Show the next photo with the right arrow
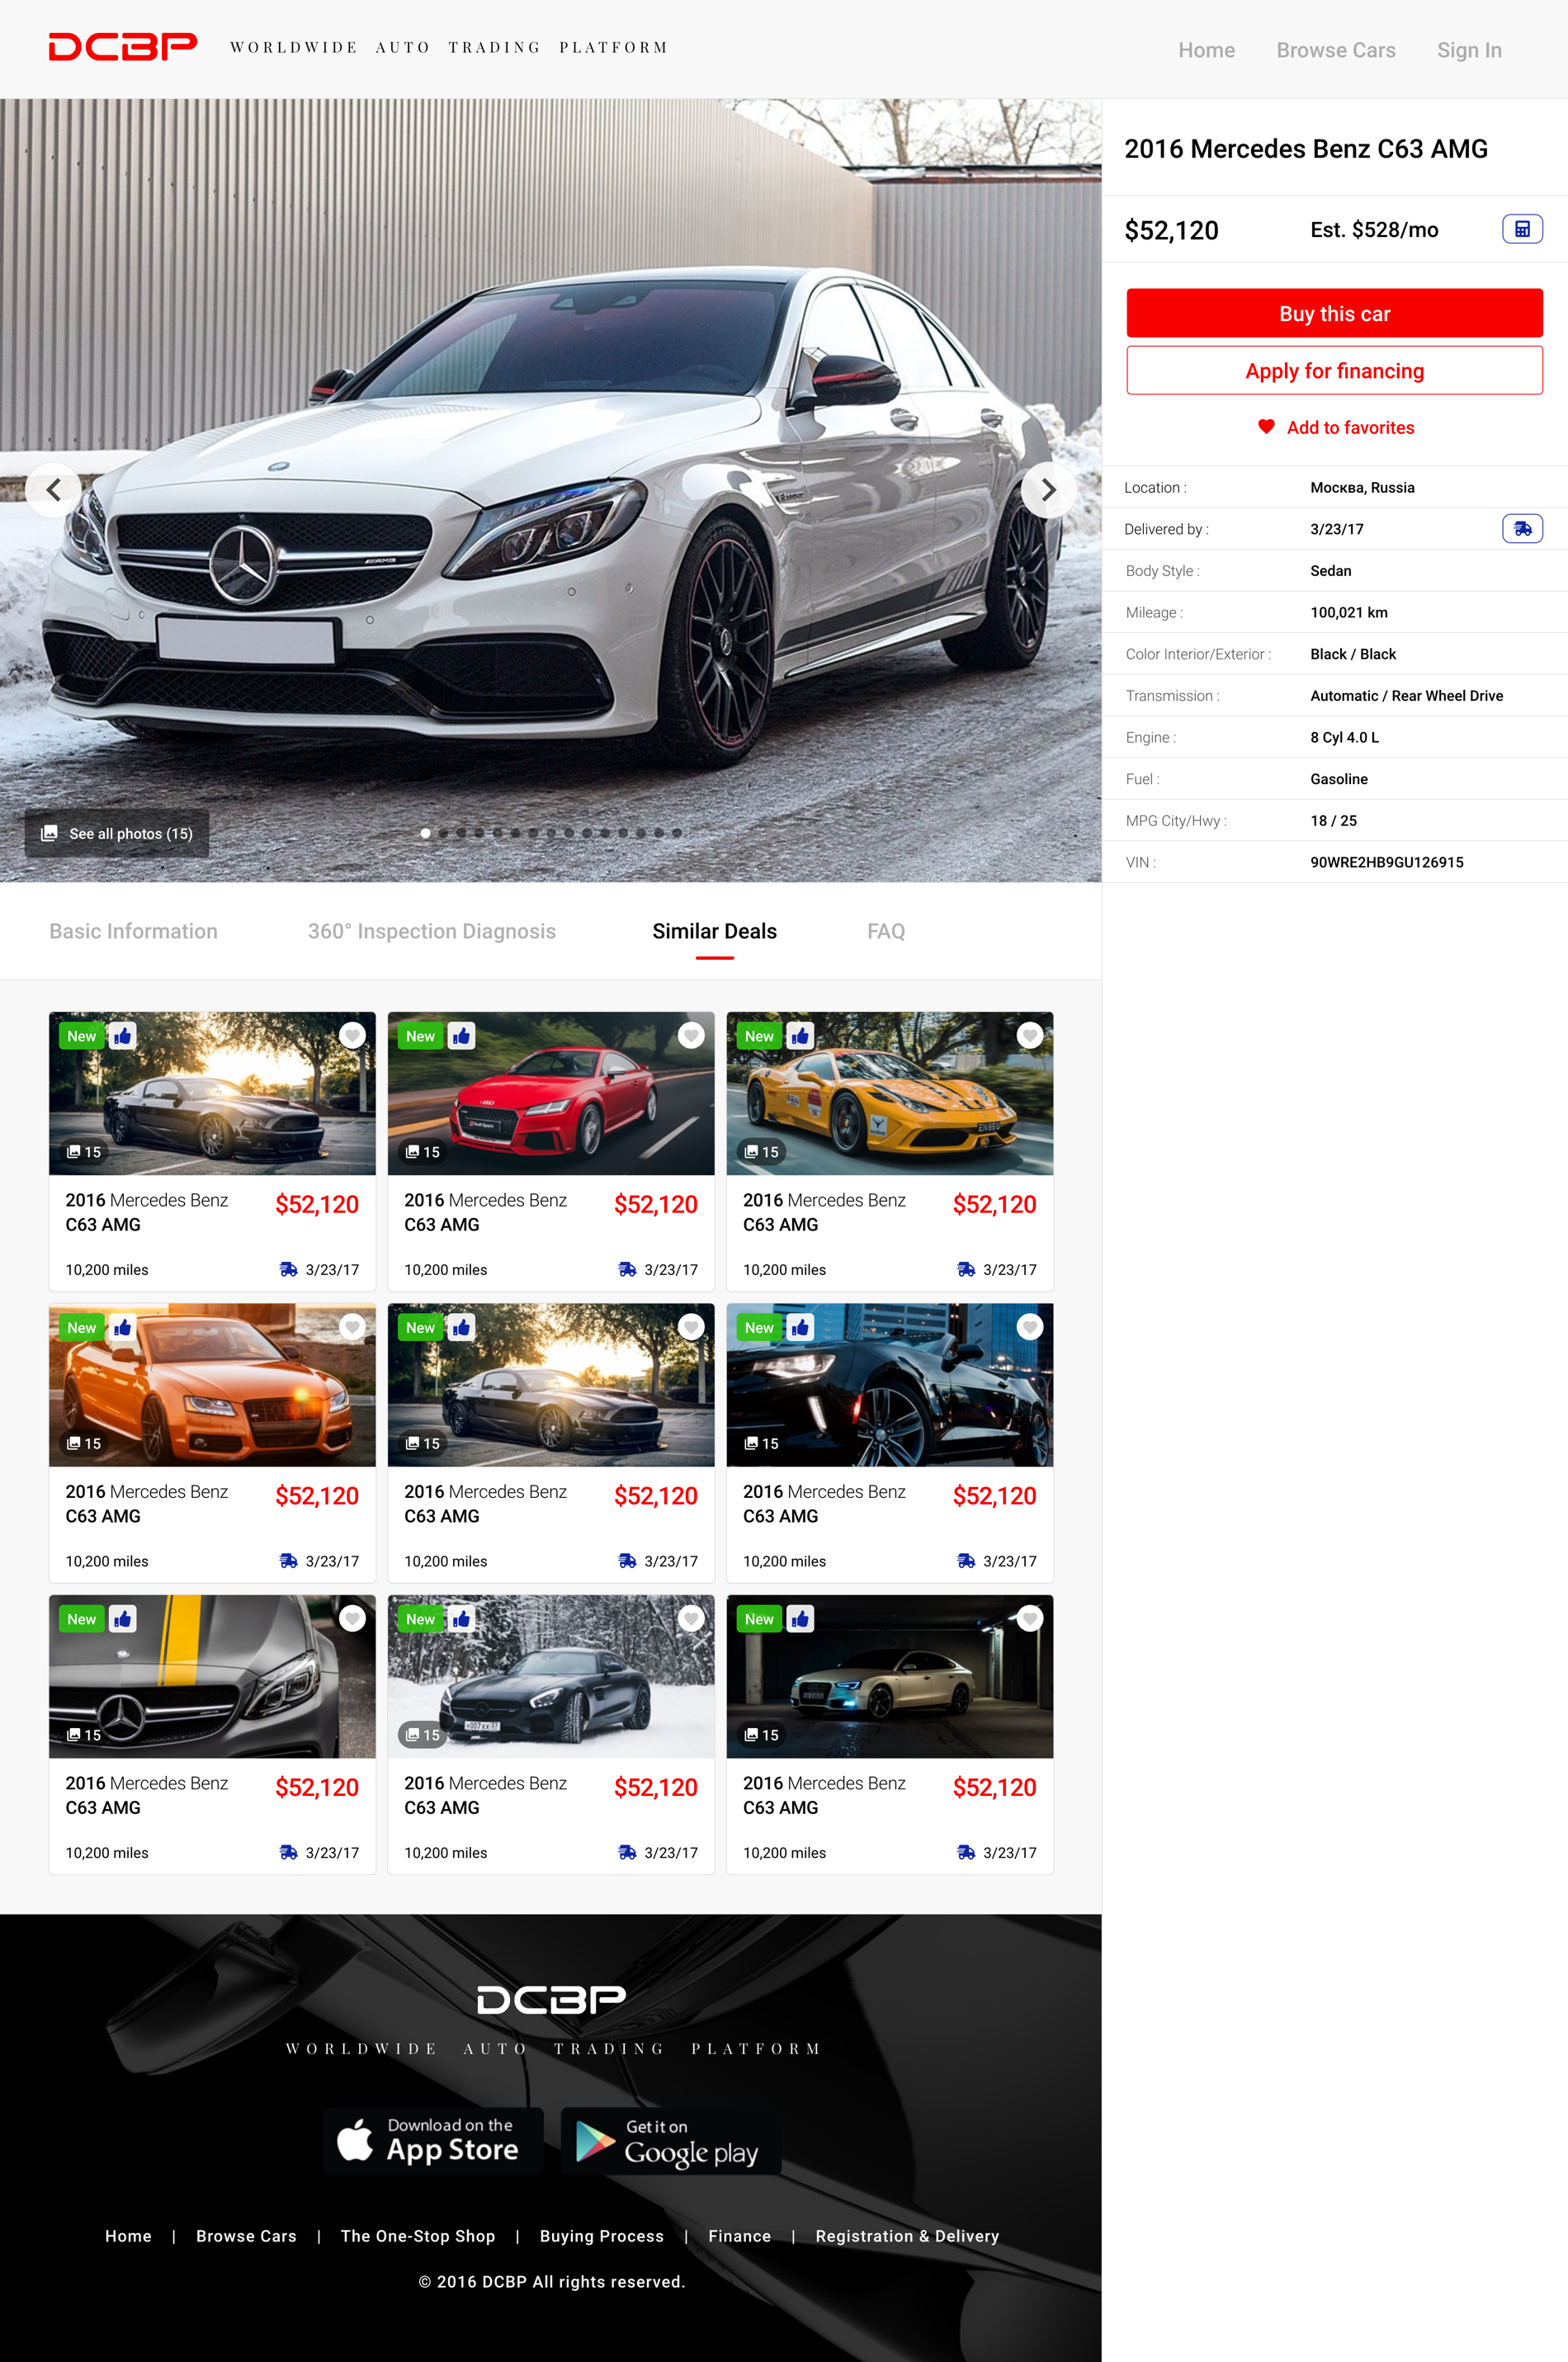The height and width of the screenshot is (2362, 1568). (1048, 490)
